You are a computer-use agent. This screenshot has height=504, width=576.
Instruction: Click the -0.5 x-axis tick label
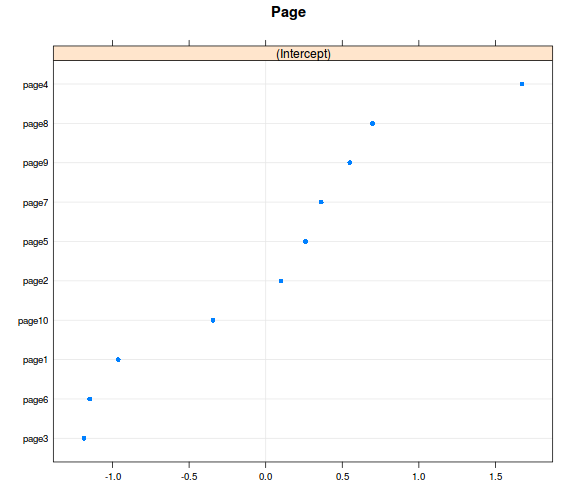point(189,477)
